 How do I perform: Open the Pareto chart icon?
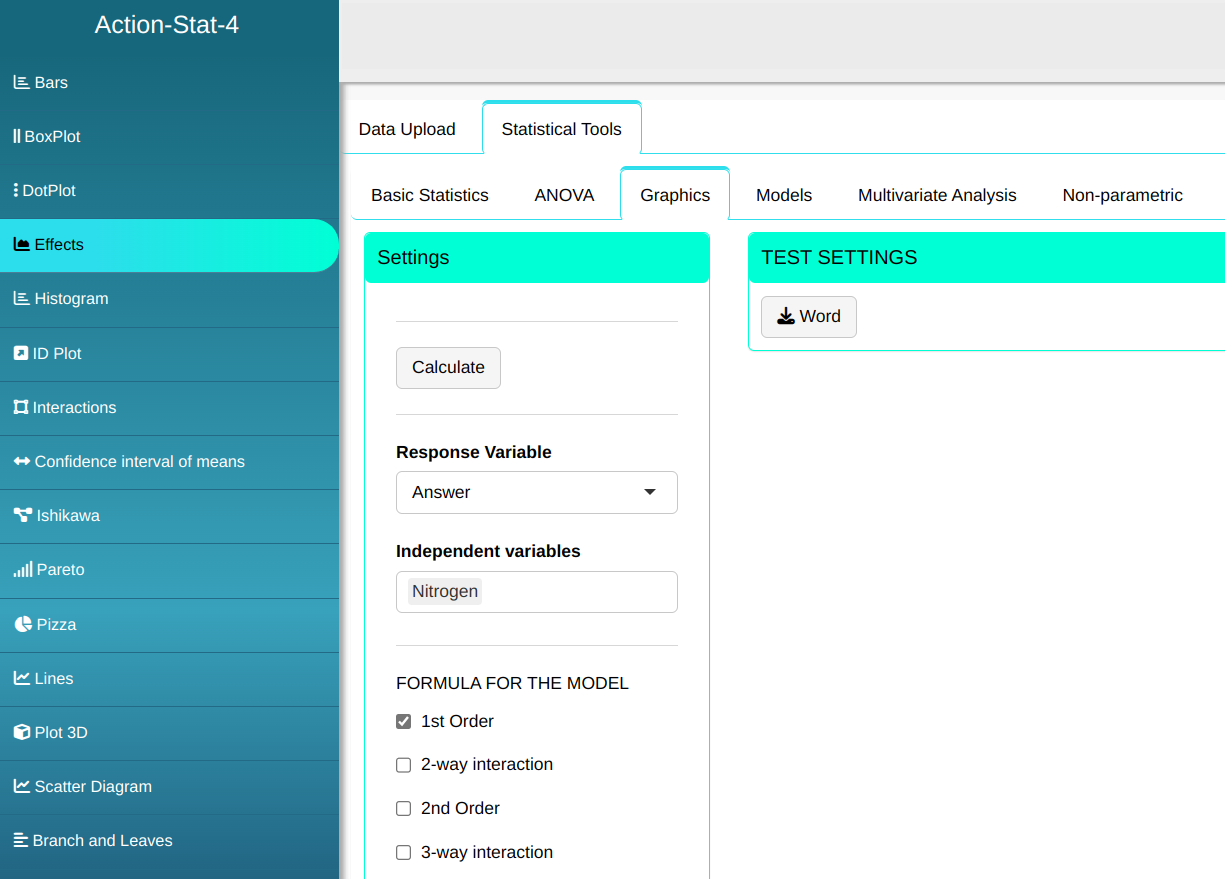[x=22, y=570]
